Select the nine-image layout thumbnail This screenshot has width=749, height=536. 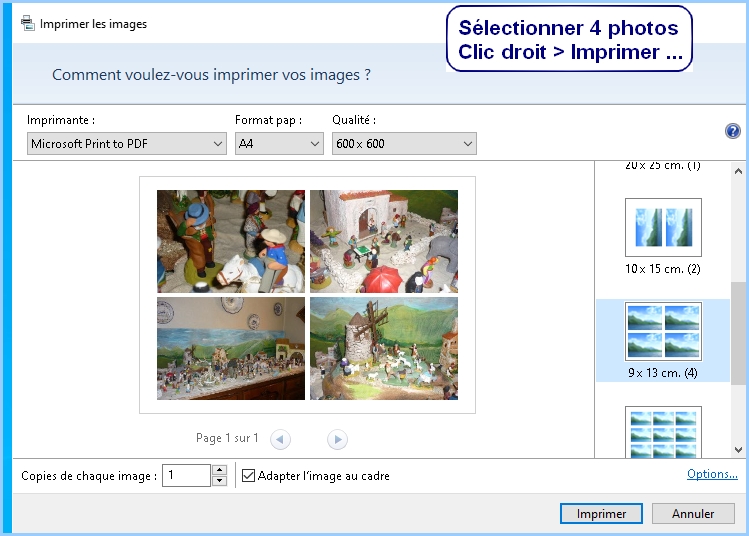tap(663, 432)
